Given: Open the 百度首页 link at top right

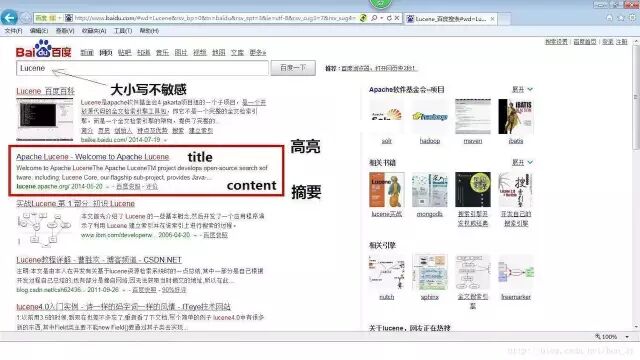Looking at the screenshot, I should pyautogui.click(x=585, y=42).
